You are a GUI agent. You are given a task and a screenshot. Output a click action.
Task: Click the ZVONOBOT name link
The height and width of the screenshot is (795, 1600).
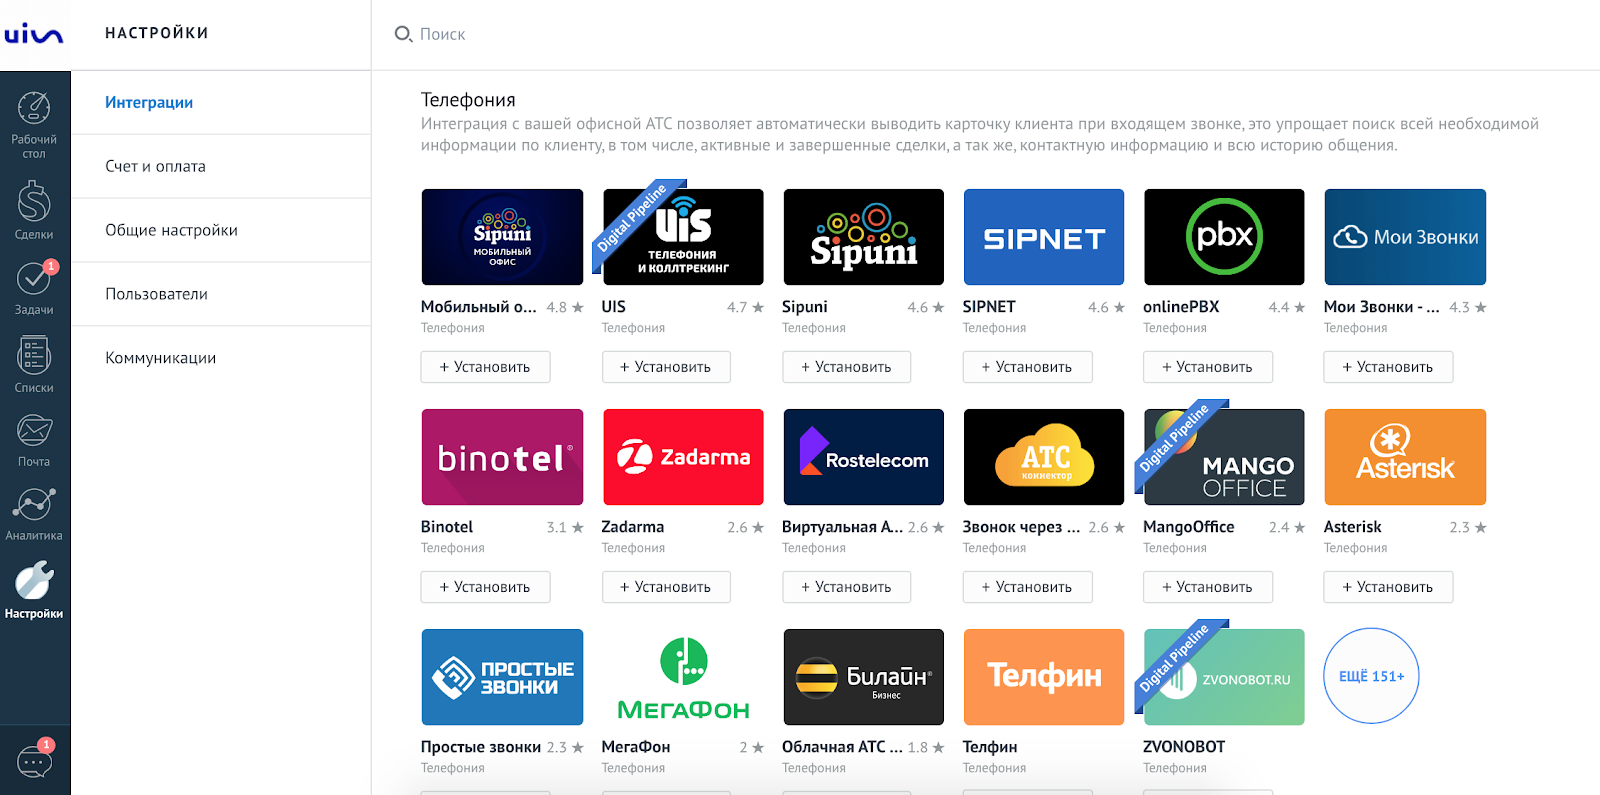tap(1184, 747)
